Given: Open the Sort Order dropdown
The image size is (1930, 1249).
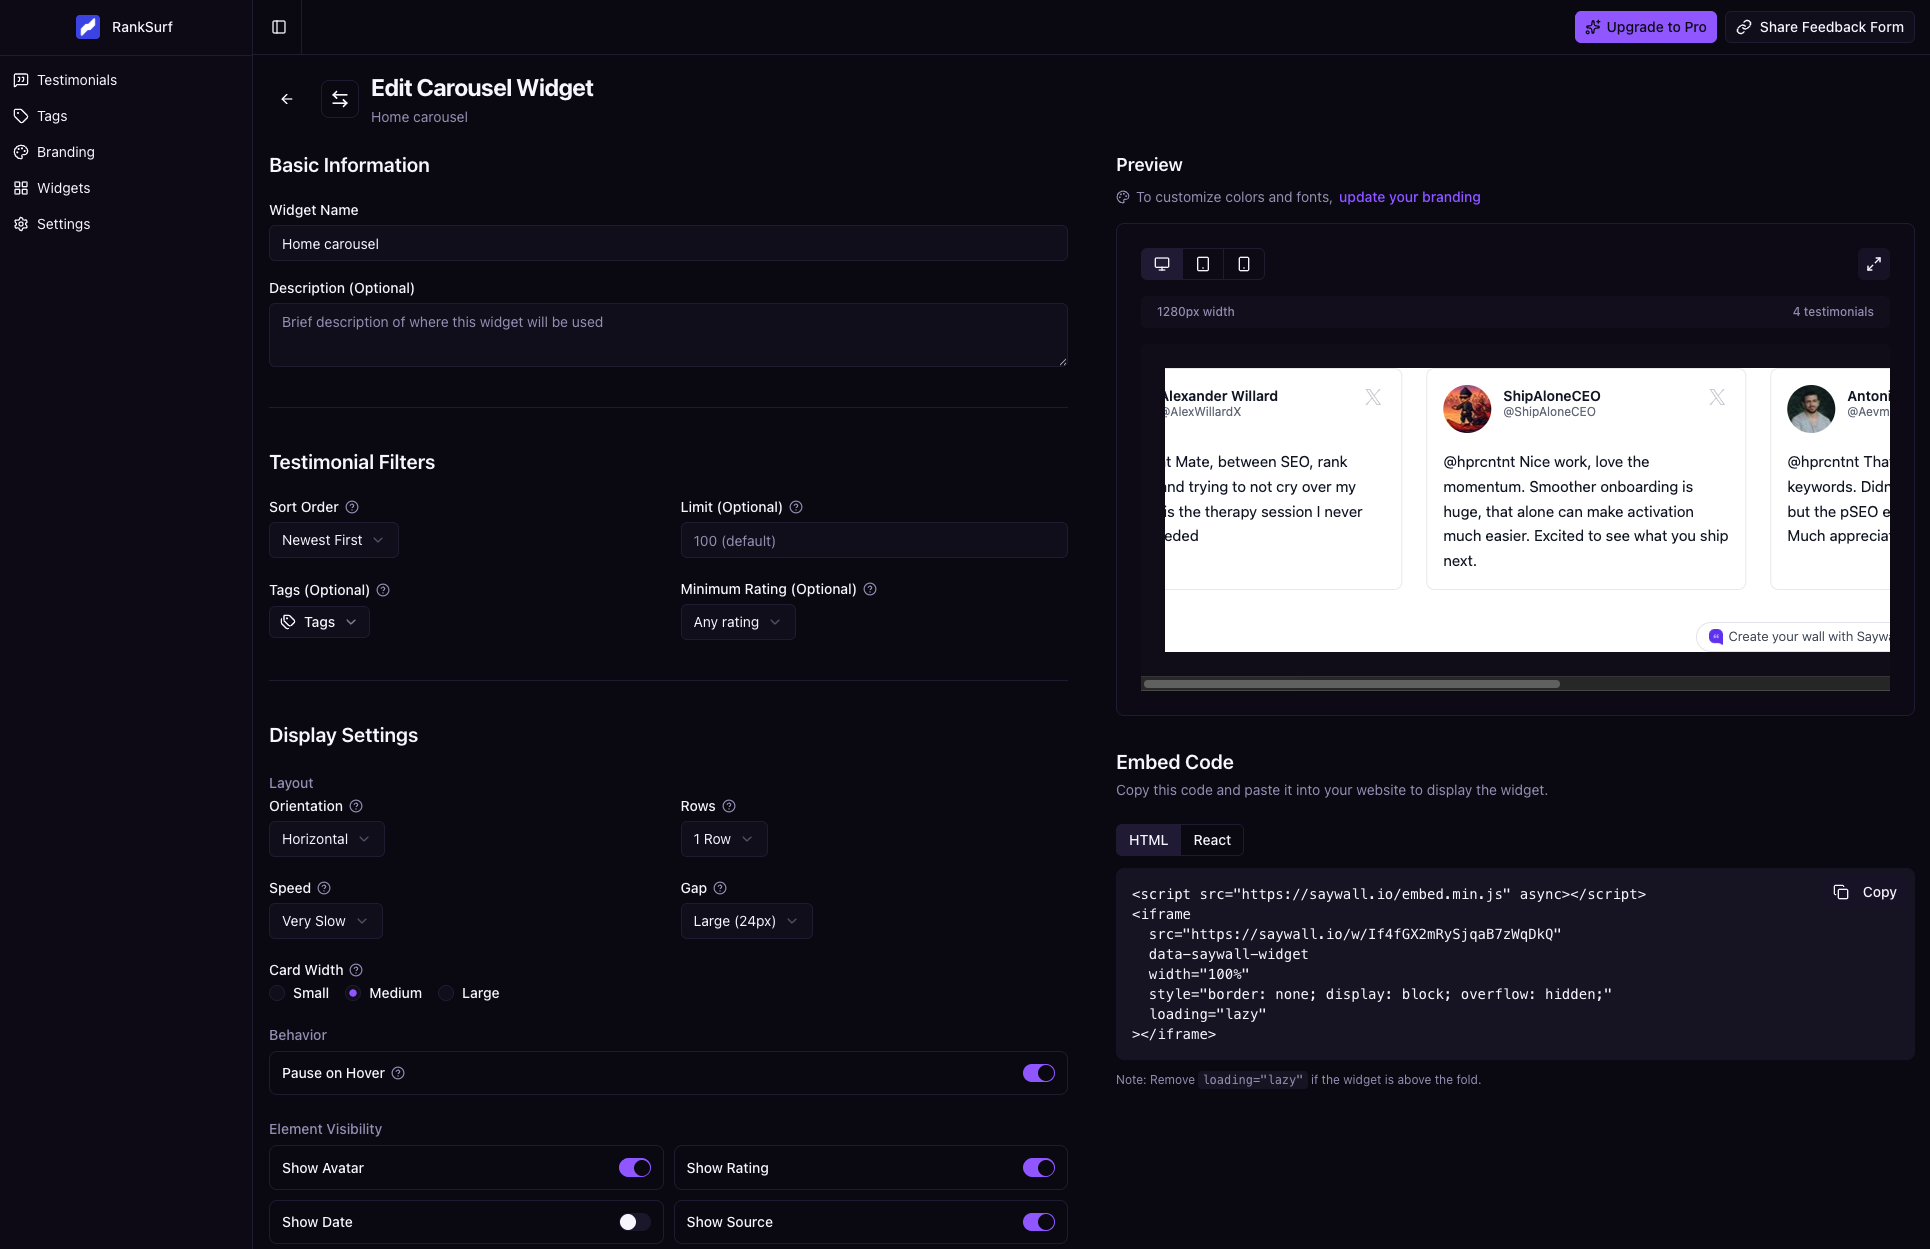Looking at the screenshot, I should coord(333,540).
